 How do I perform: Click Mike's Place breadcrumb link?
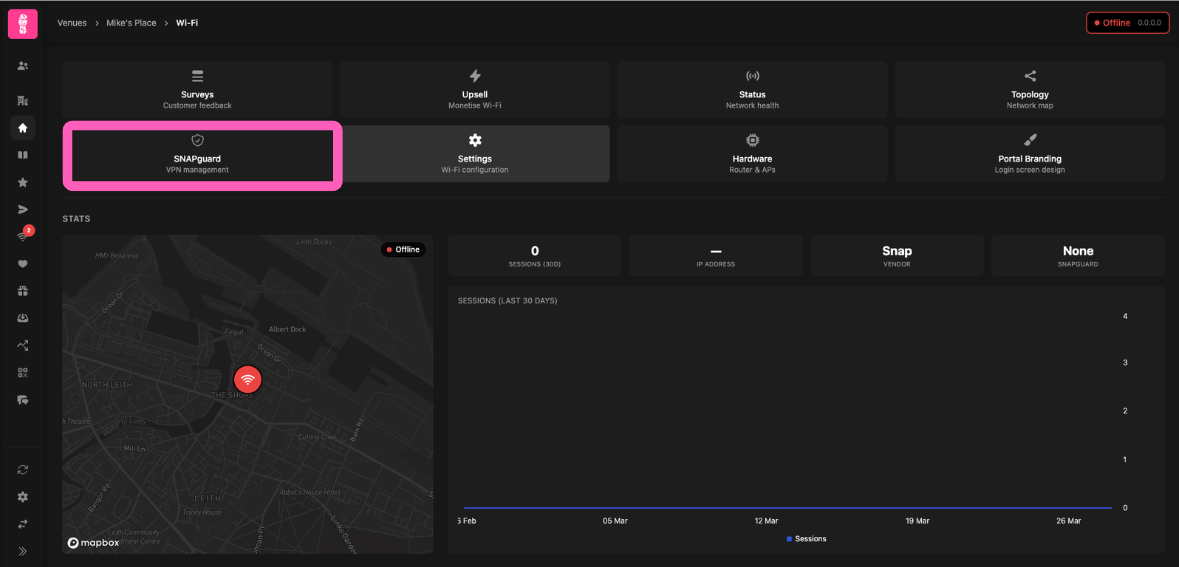[x=131, y=23]
